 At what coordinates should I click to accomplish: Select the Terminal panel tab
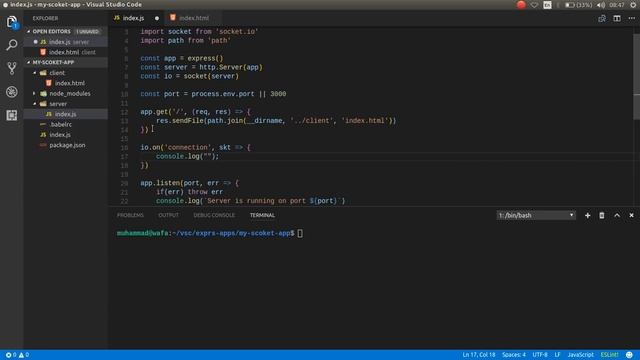(262, 215)
